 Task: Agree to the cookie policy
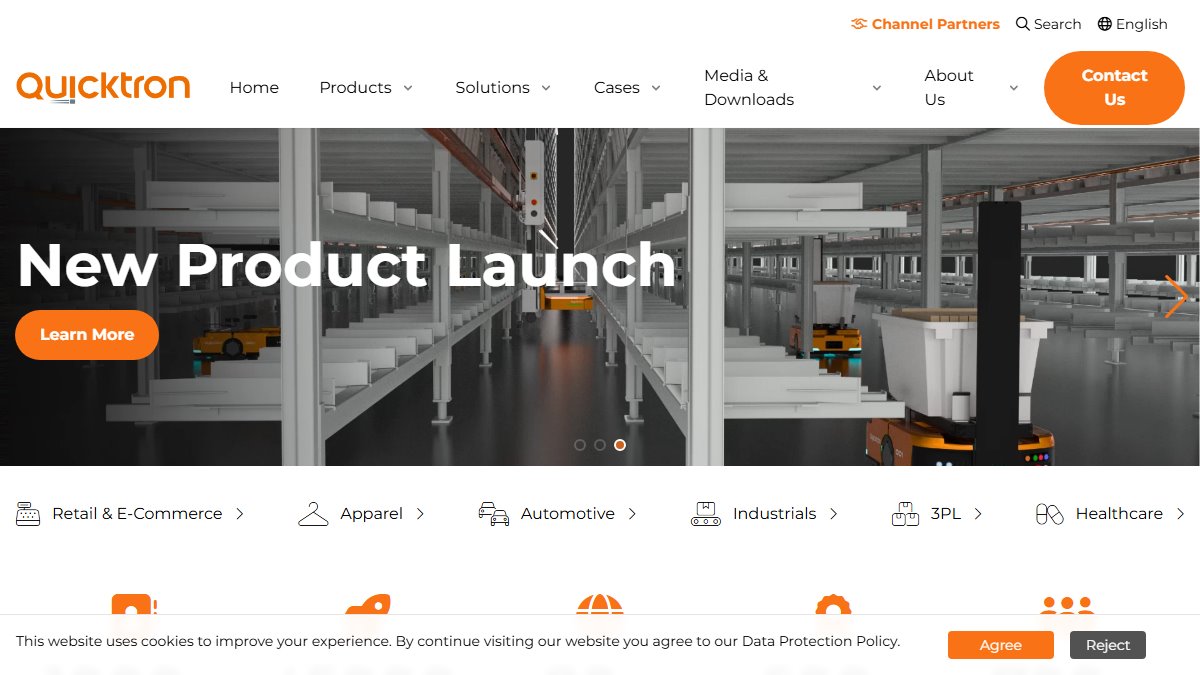point(1000,645)
